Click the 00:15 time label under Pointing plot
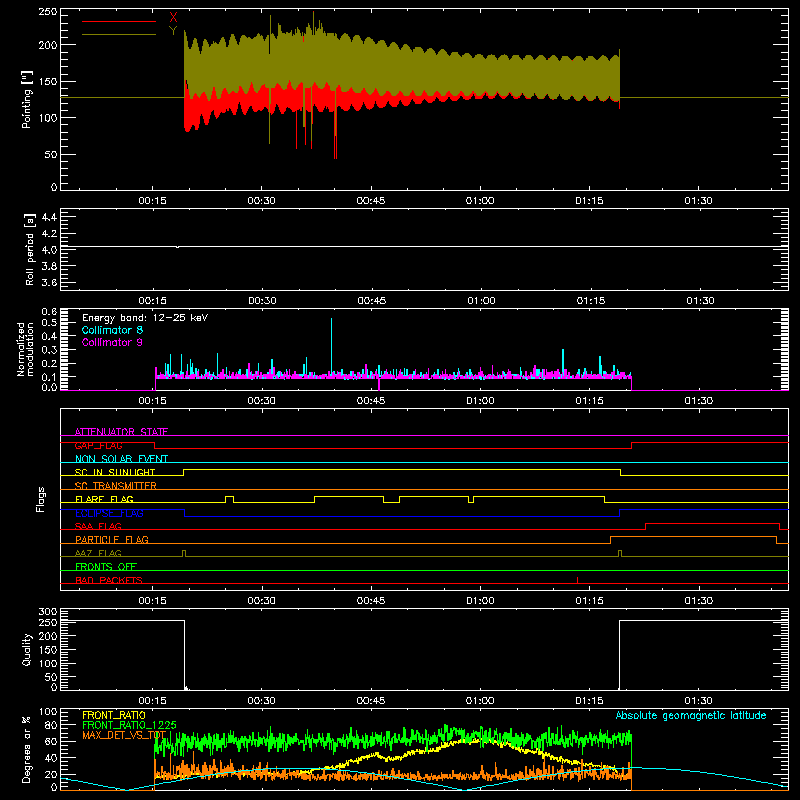 click(152, 201)
